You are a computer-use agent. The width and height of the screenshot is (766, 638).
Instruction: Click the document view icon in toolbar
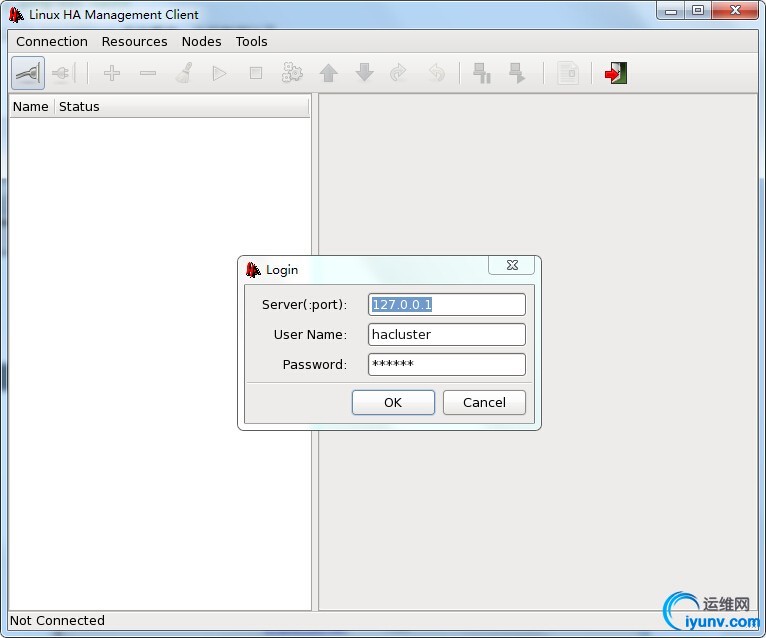coord(568,73)
